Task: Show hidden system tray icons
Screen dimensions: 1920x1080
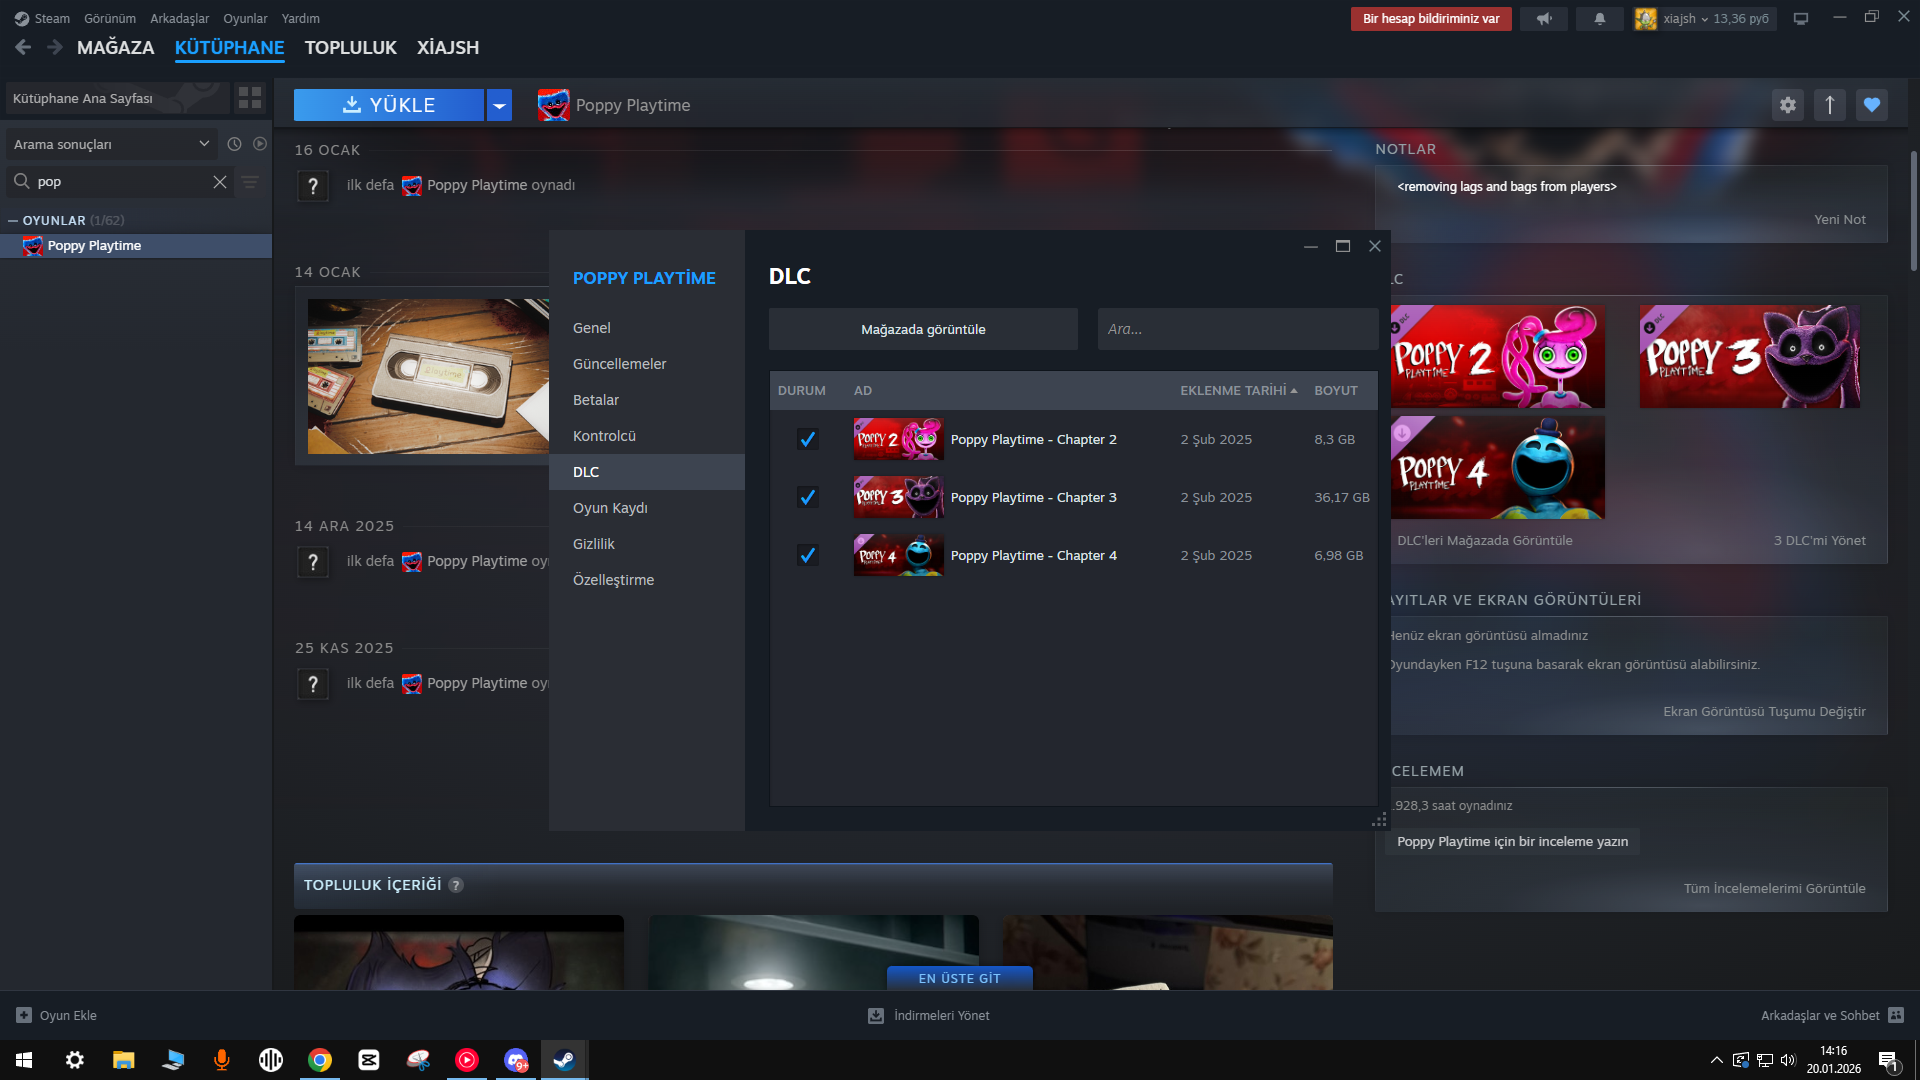Action: [x=1716, y=1060]
